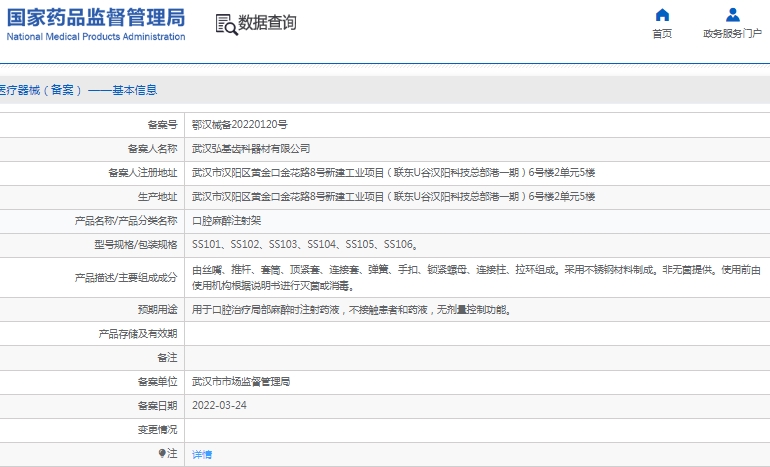The image size is (770, 467).
Task: Open 政务服务门户 link text
Action: coord(732,34)
